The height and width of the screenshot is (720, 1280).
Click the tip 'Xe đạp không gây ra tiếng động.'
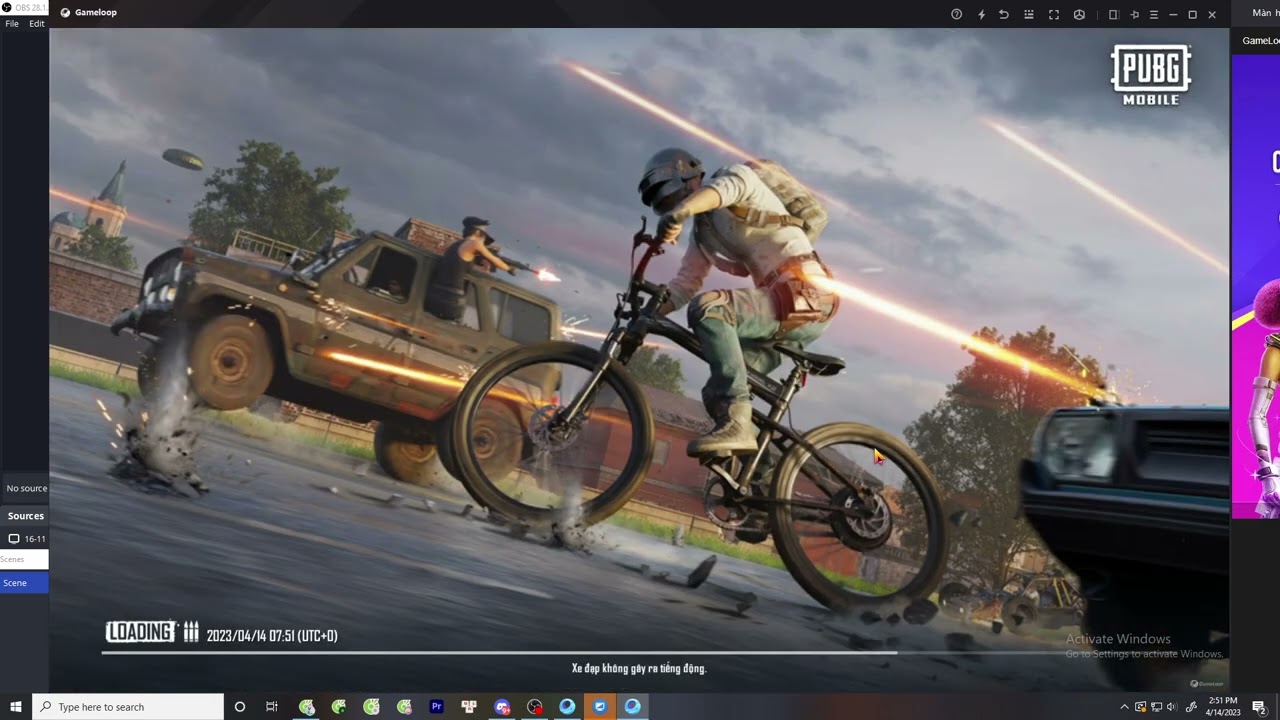coord(639,668)
